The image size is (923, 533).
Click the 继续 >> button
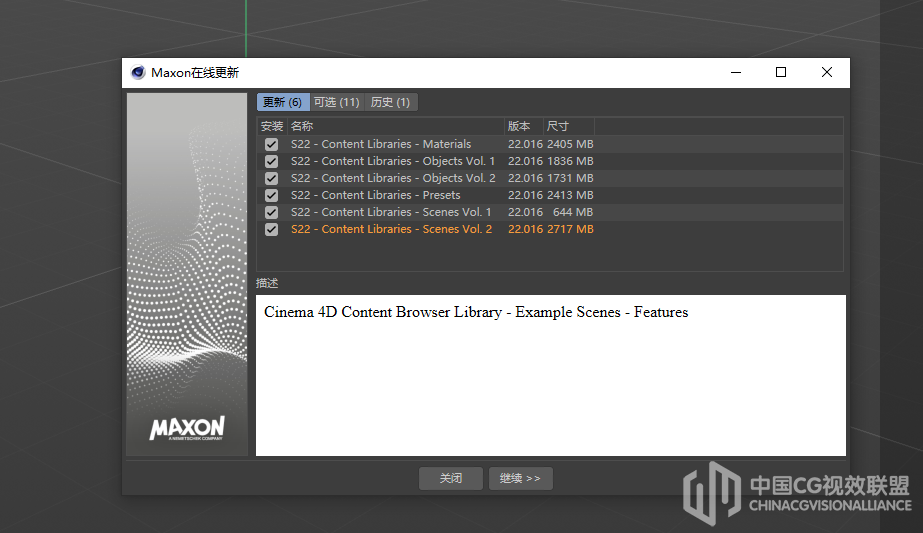[x=520, y=478]
